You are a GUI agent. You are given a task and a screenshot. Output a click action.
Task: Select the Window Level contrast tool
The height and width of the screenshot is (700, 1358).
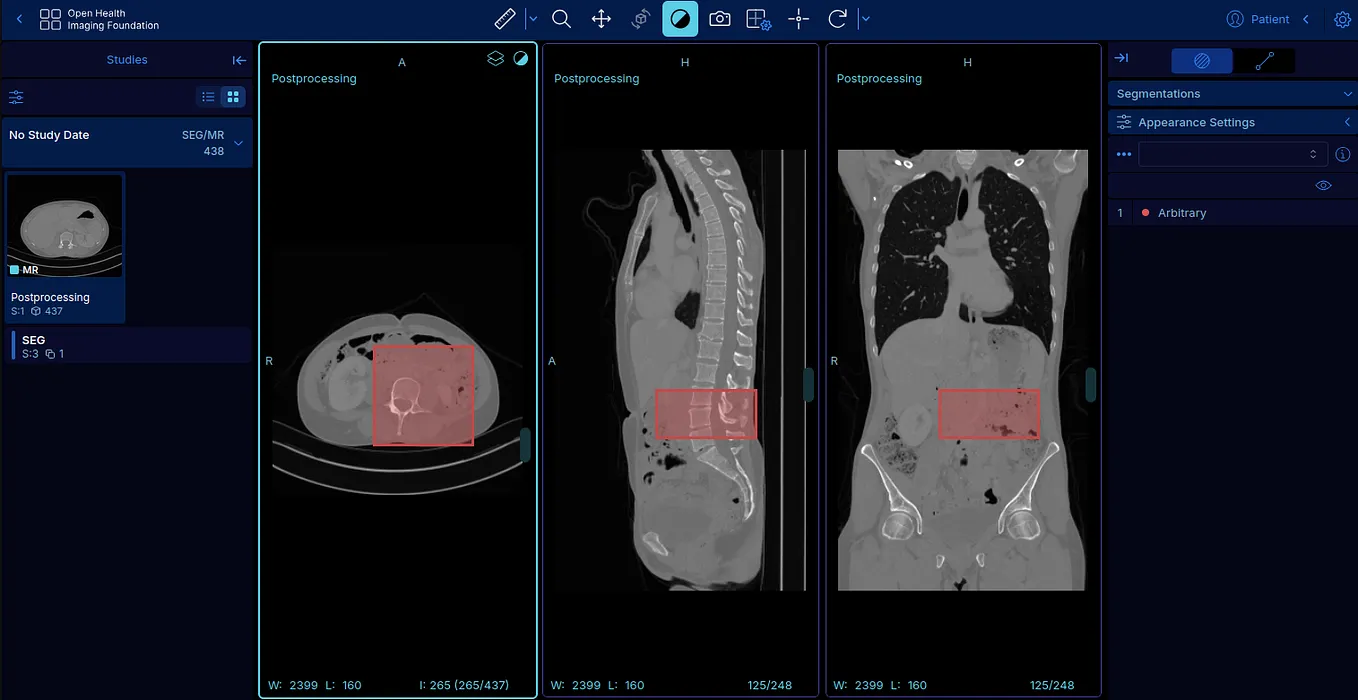(x=680, y=18)
